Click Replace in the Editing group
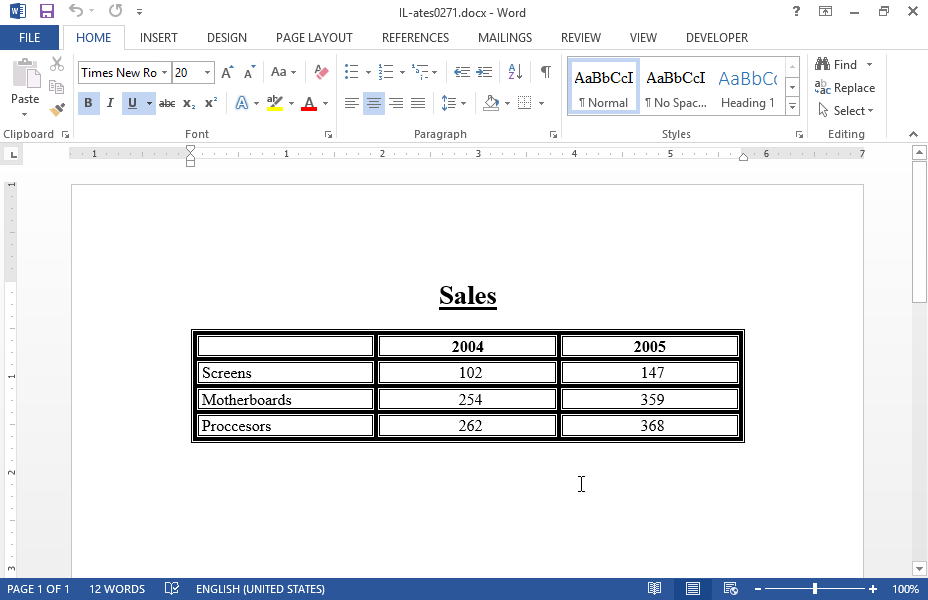928x600 pixels. (845, 88)
